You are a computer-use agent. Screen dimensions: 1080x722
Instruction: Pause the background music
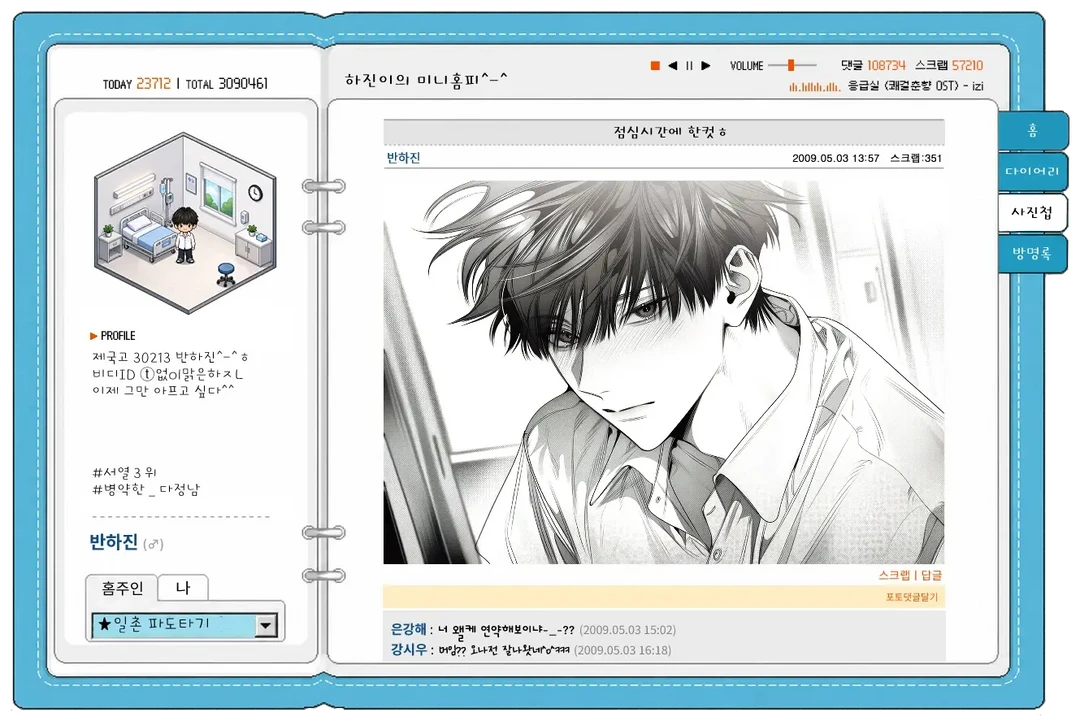tap(689, 65)
